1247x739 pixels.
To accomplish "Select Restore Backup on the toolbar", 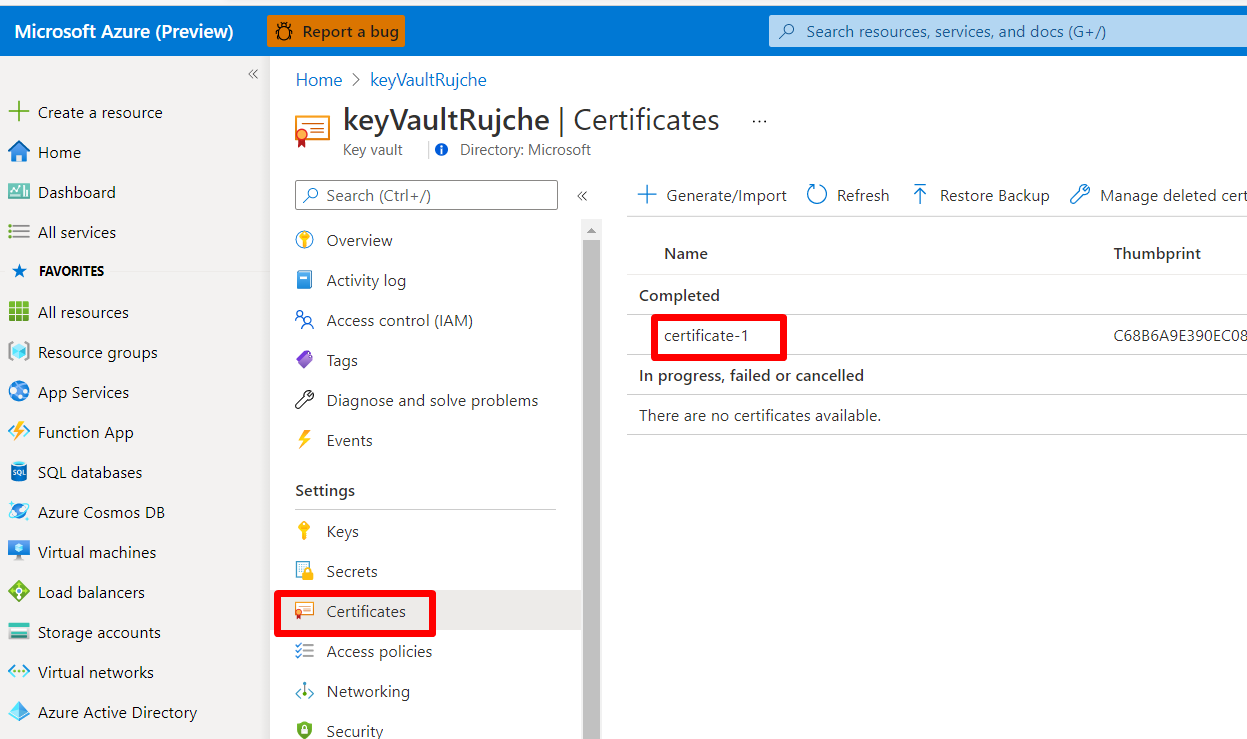I will 980,195.
